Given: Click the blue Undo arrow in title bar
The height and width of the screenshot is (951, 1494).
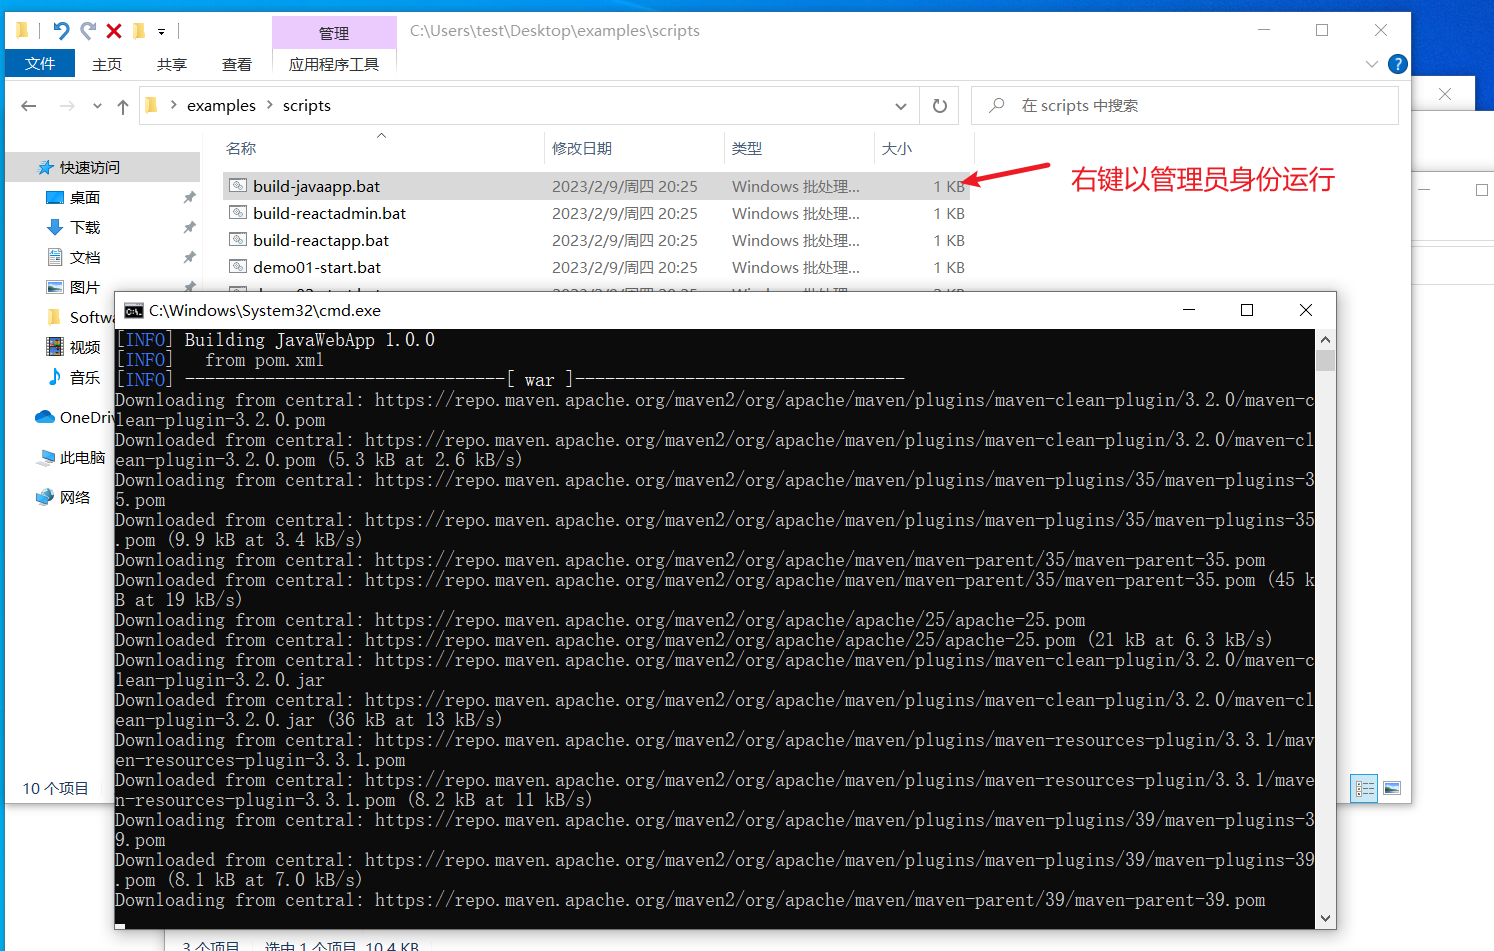Looking at the screenshot, I should (61, 31).
